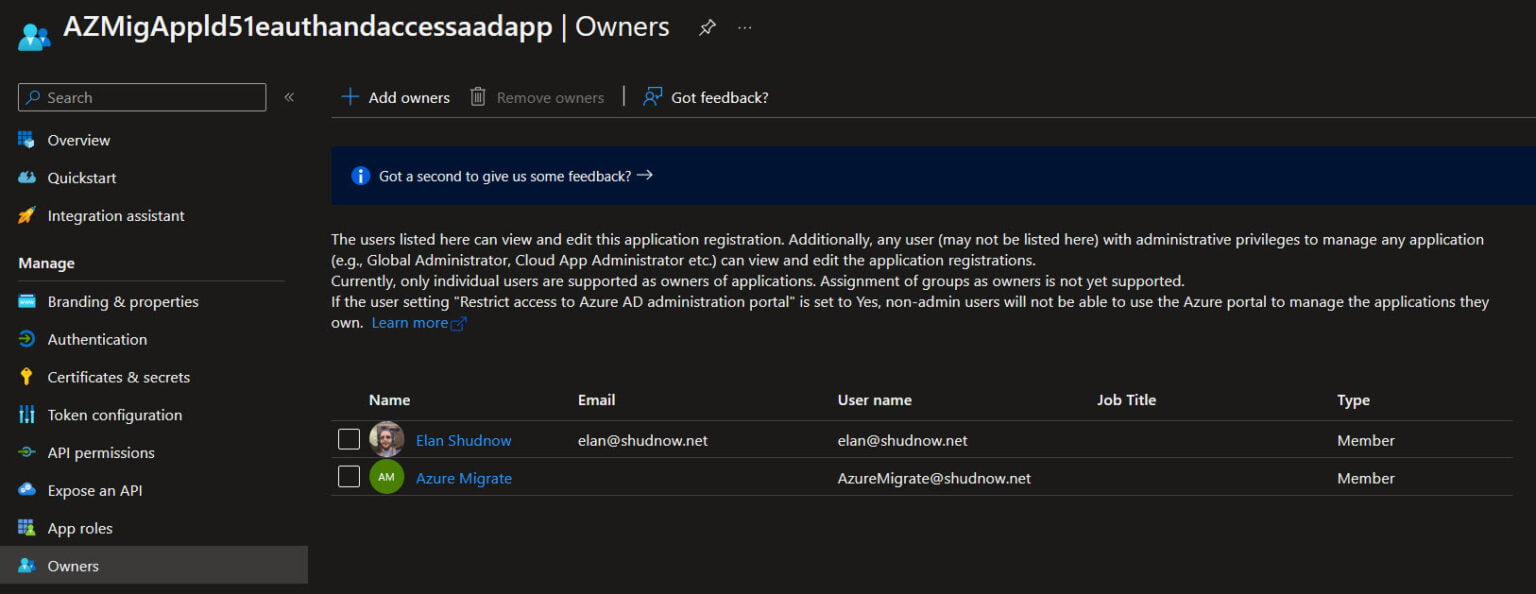Click Got feedback? in toolbar
The width and height of the screenshot is (1536, 594).
tap(720, 98)
